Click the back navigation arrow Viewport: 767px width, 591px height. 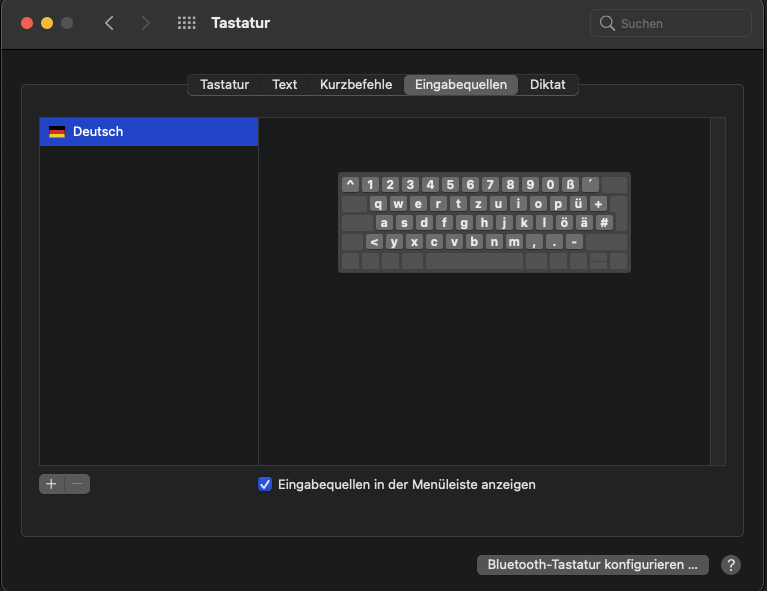point(109,23)
